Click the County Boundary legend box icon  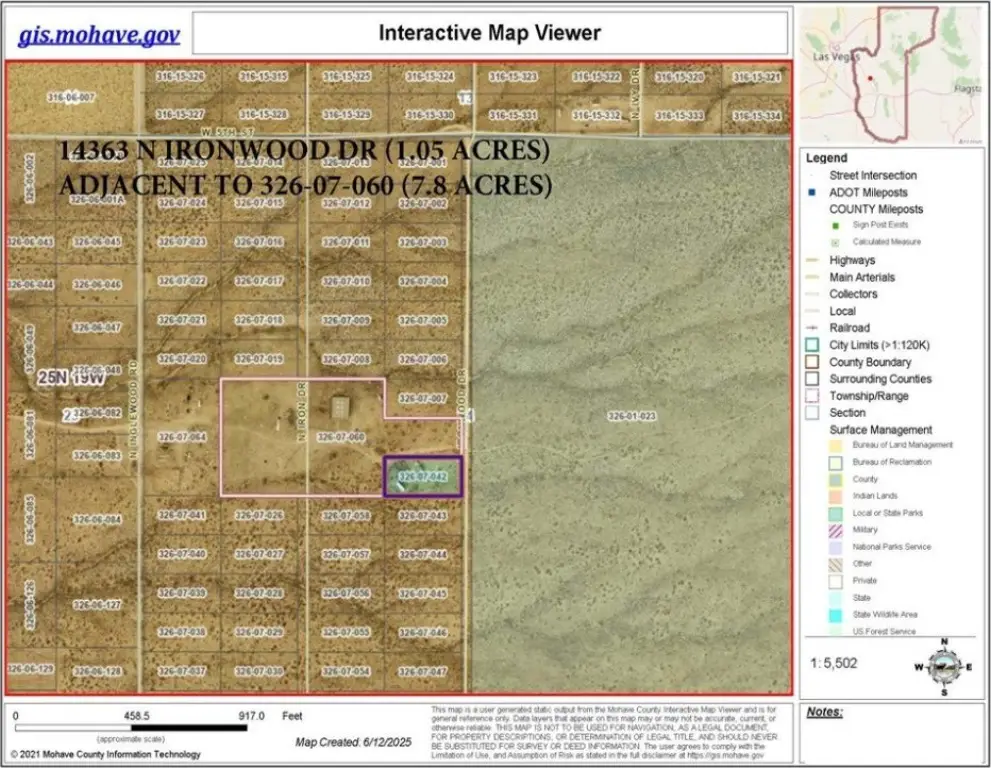813,362
